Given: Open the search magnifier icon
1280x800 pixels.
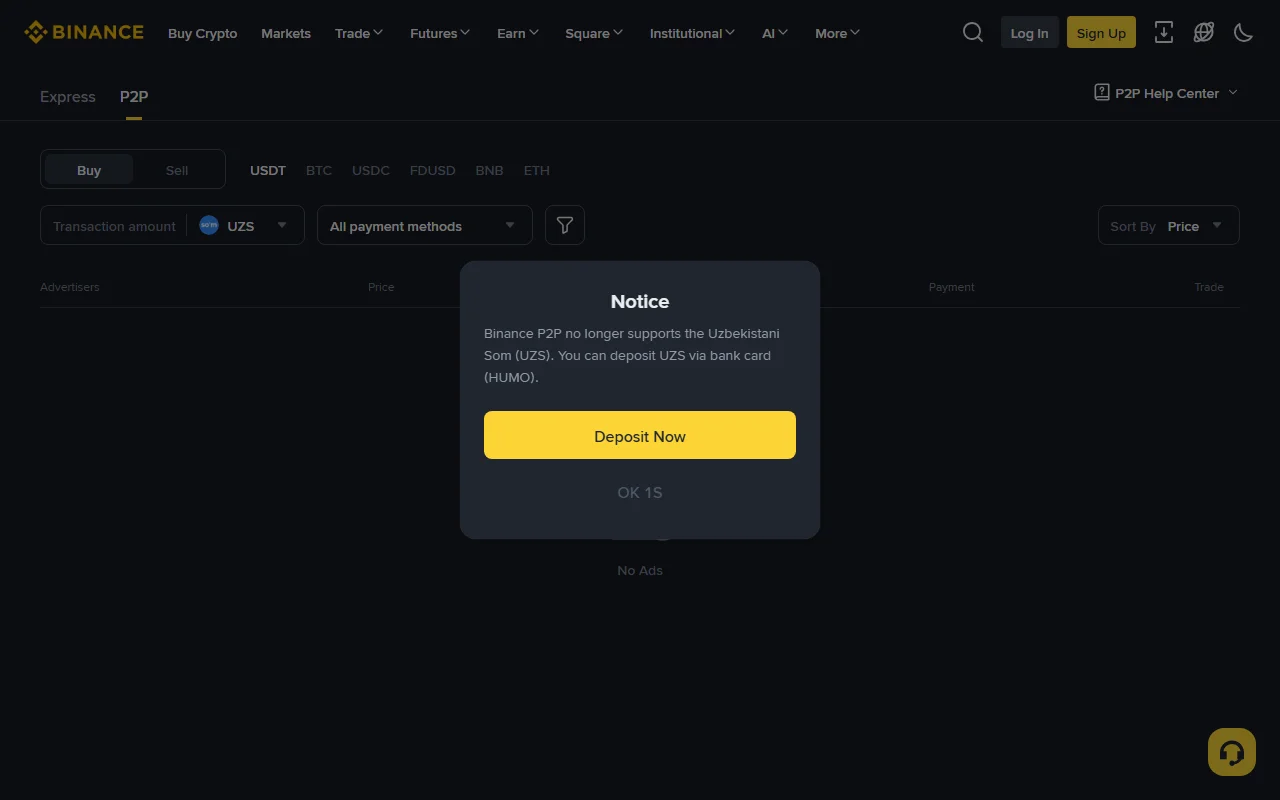Looking at the screenshot, I should point(973,32).
